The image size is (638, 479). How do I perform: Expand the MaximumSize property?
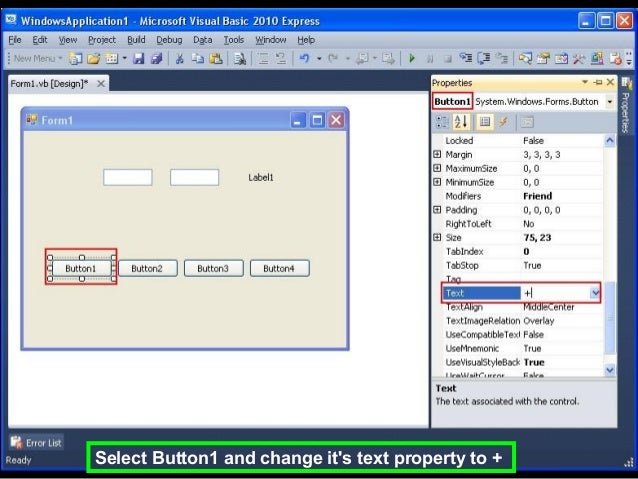coord(437,168)
